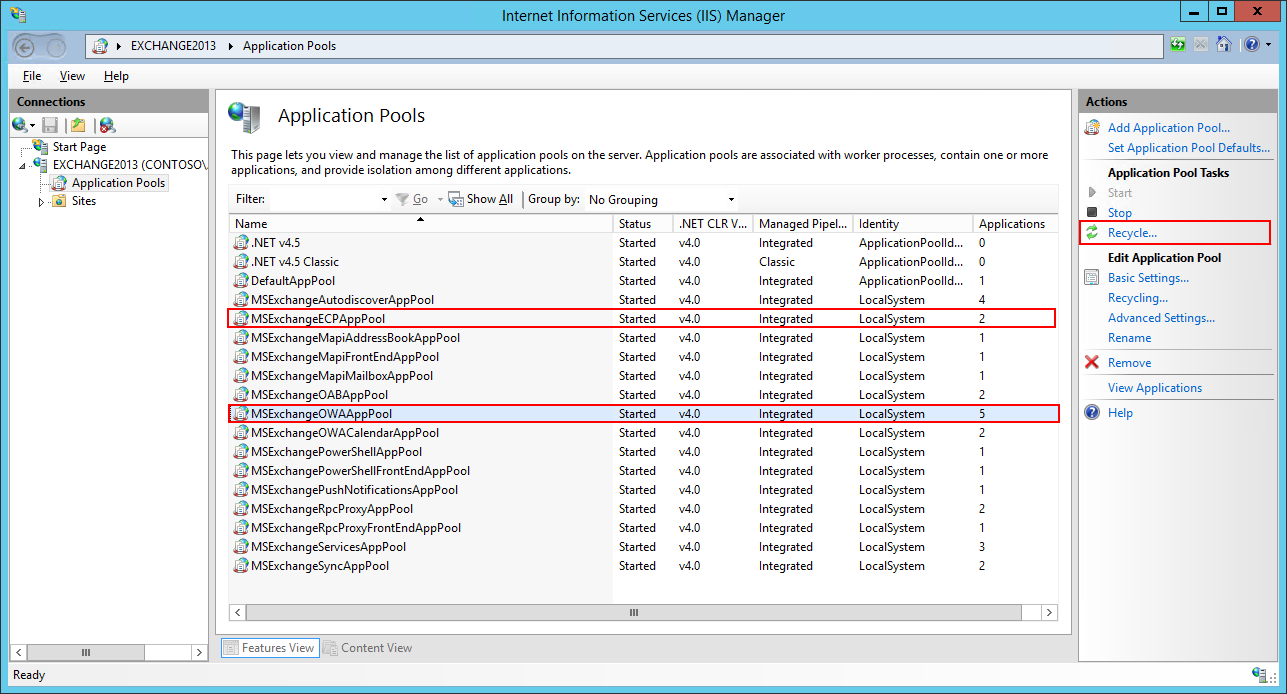Refresh the page with the green refresh icon

coord(1177,44)
